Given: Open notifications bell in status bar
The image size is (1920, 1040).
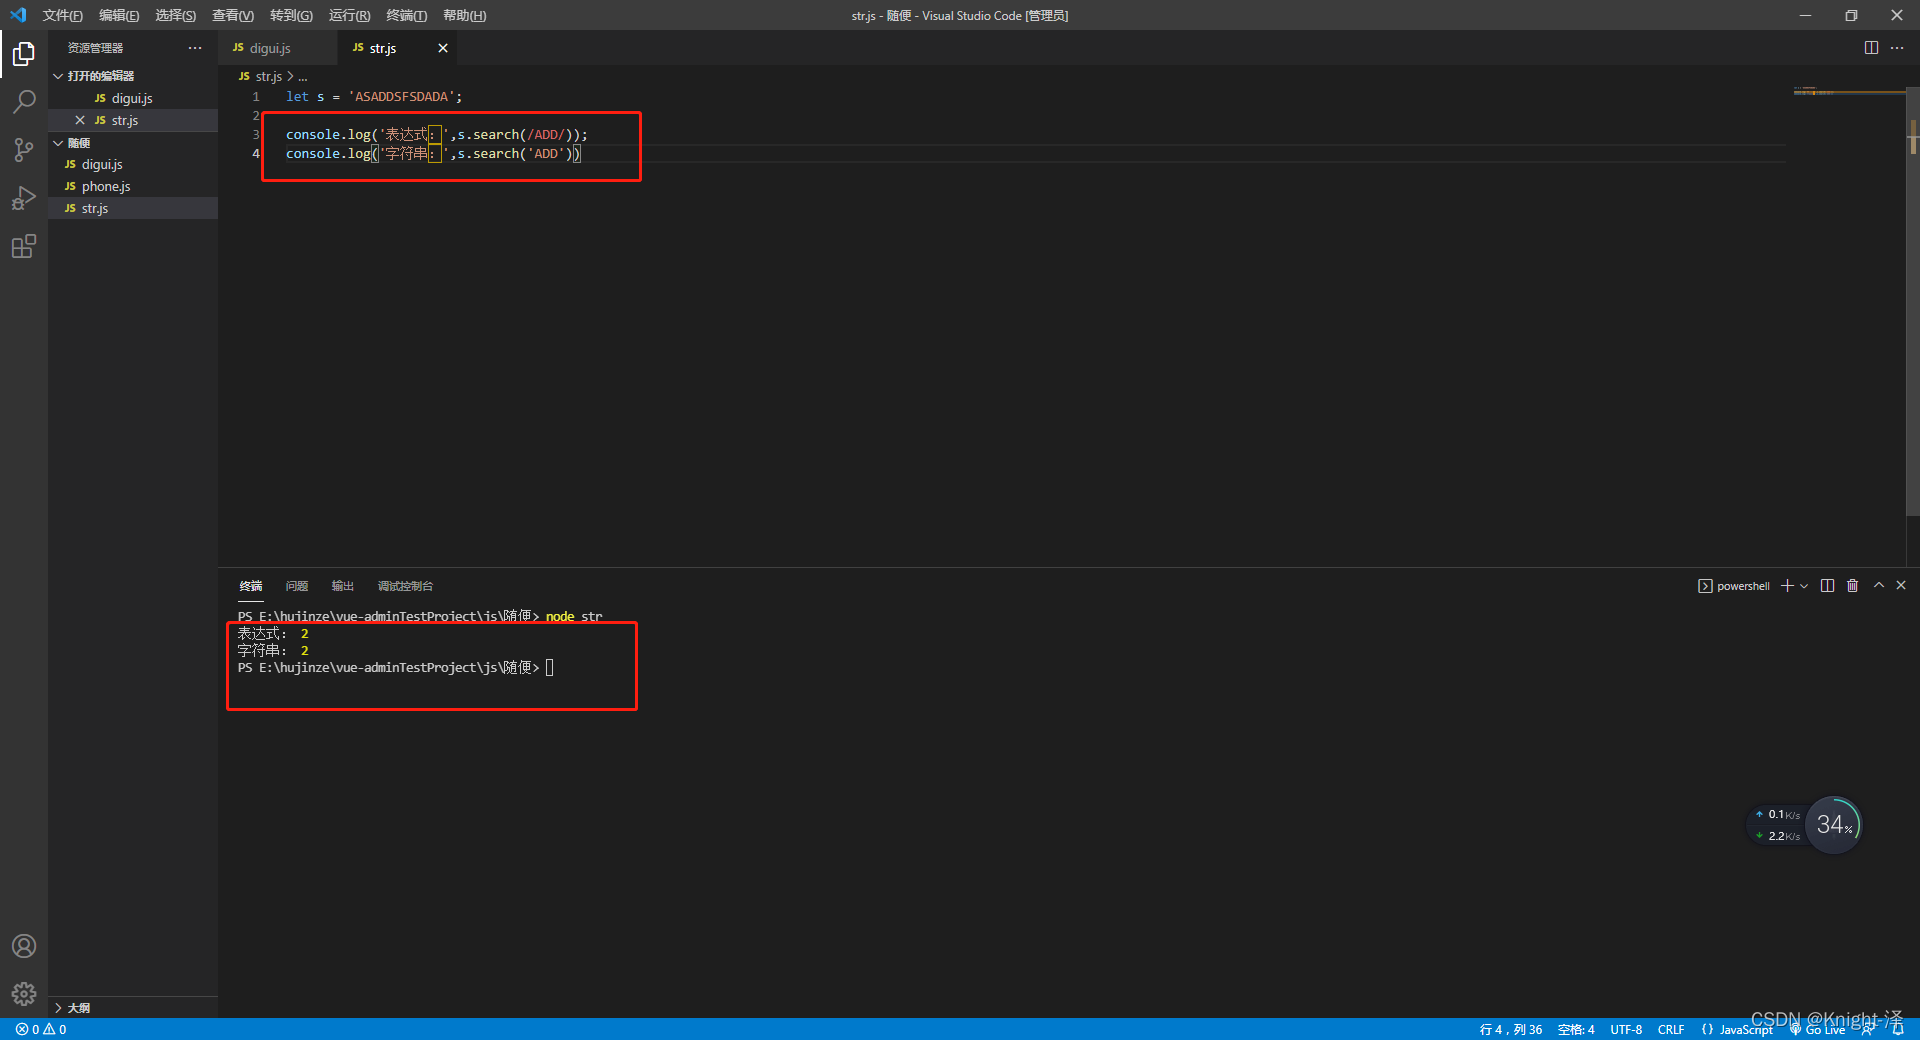Looking at the screenshot, I should click(1898, 1029).
